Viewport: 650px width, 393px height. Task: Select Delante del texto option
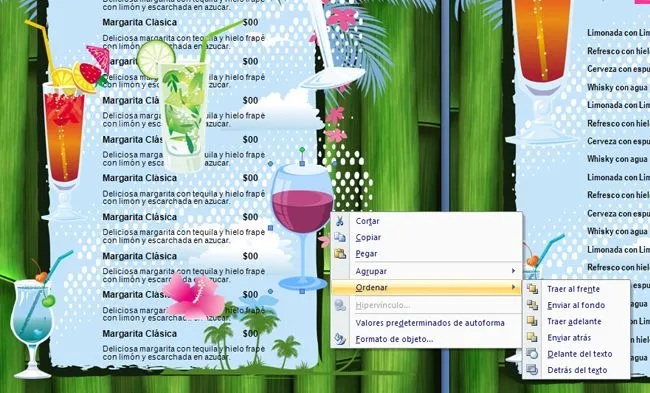(576, 354)
